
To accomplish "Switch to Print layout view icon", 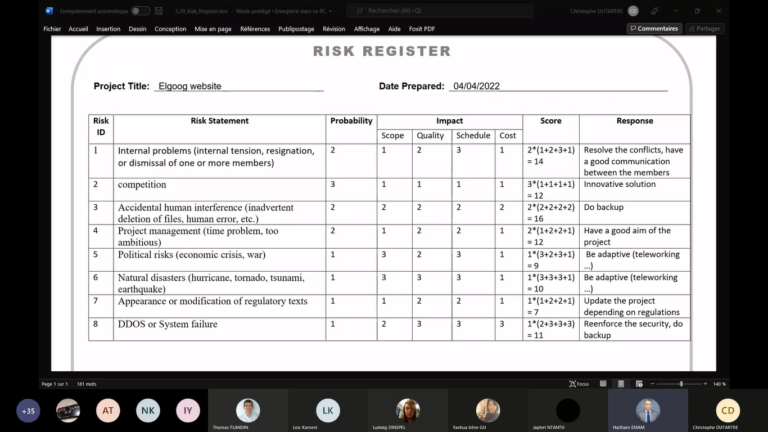I will coord(621,384).
